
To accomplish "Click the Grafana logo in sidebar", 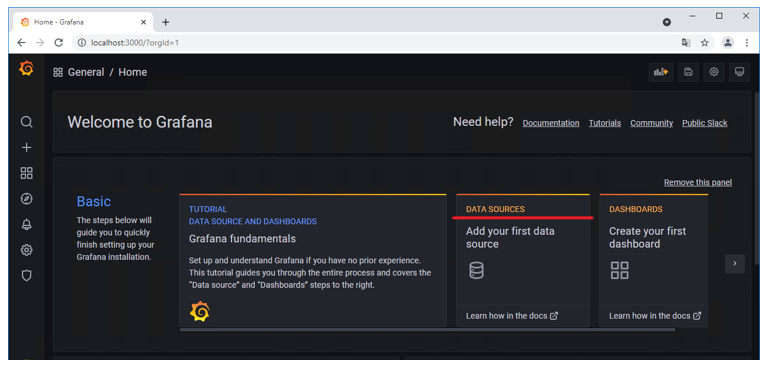I will point(27,69).
